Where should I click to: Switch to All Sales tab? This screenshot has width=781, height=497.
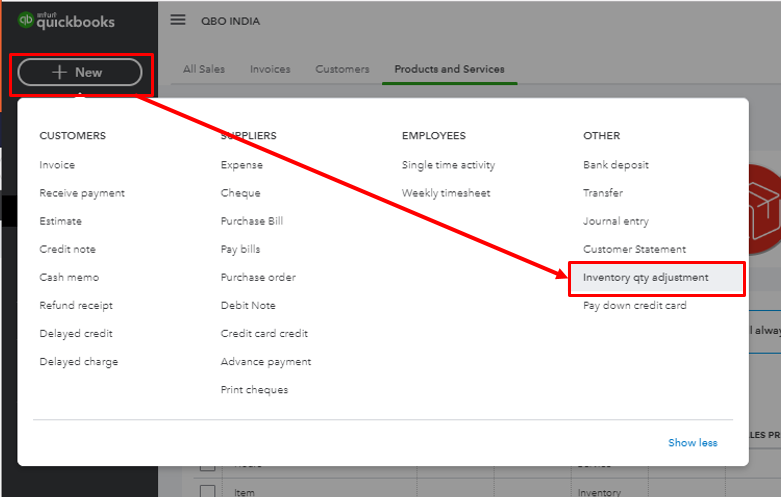(x=204, y=69)
